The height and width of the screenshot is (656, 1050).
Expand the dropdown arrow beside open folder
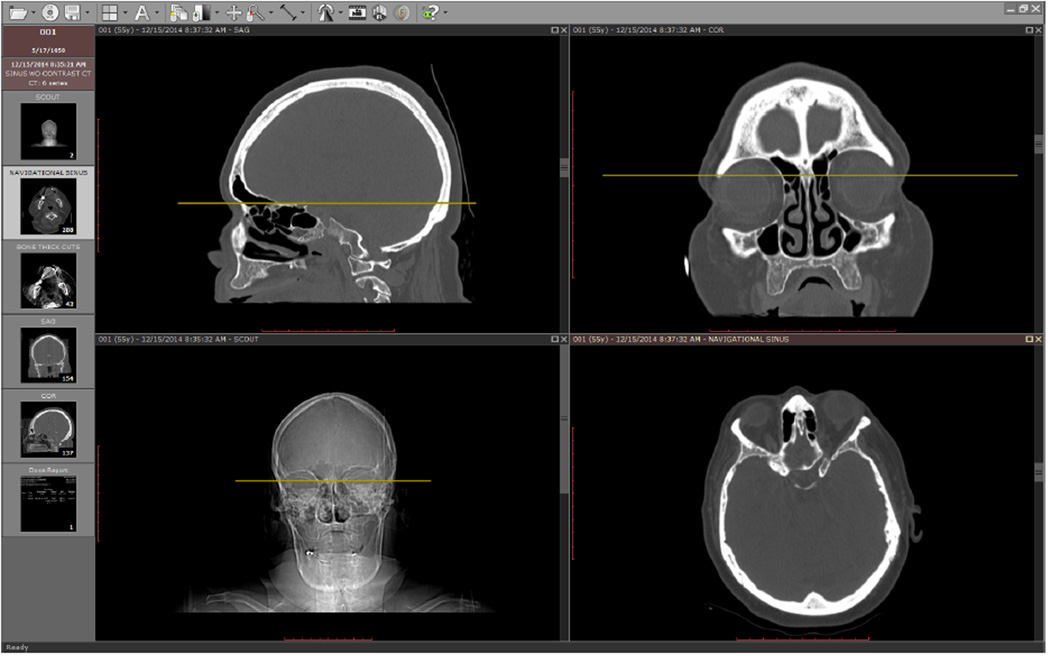coord(34,13)
